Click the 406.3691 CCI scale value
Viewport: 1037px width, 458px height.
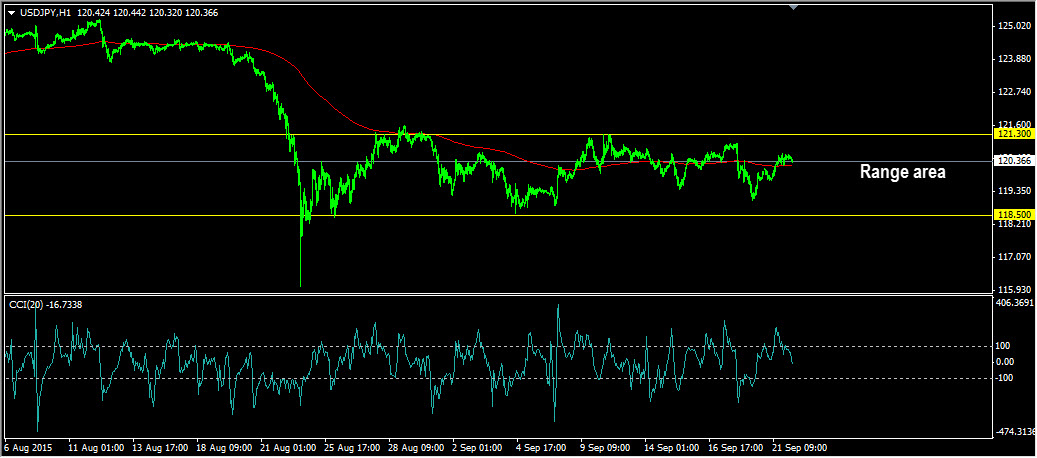pyautogui.click(x=1016, y=303)
